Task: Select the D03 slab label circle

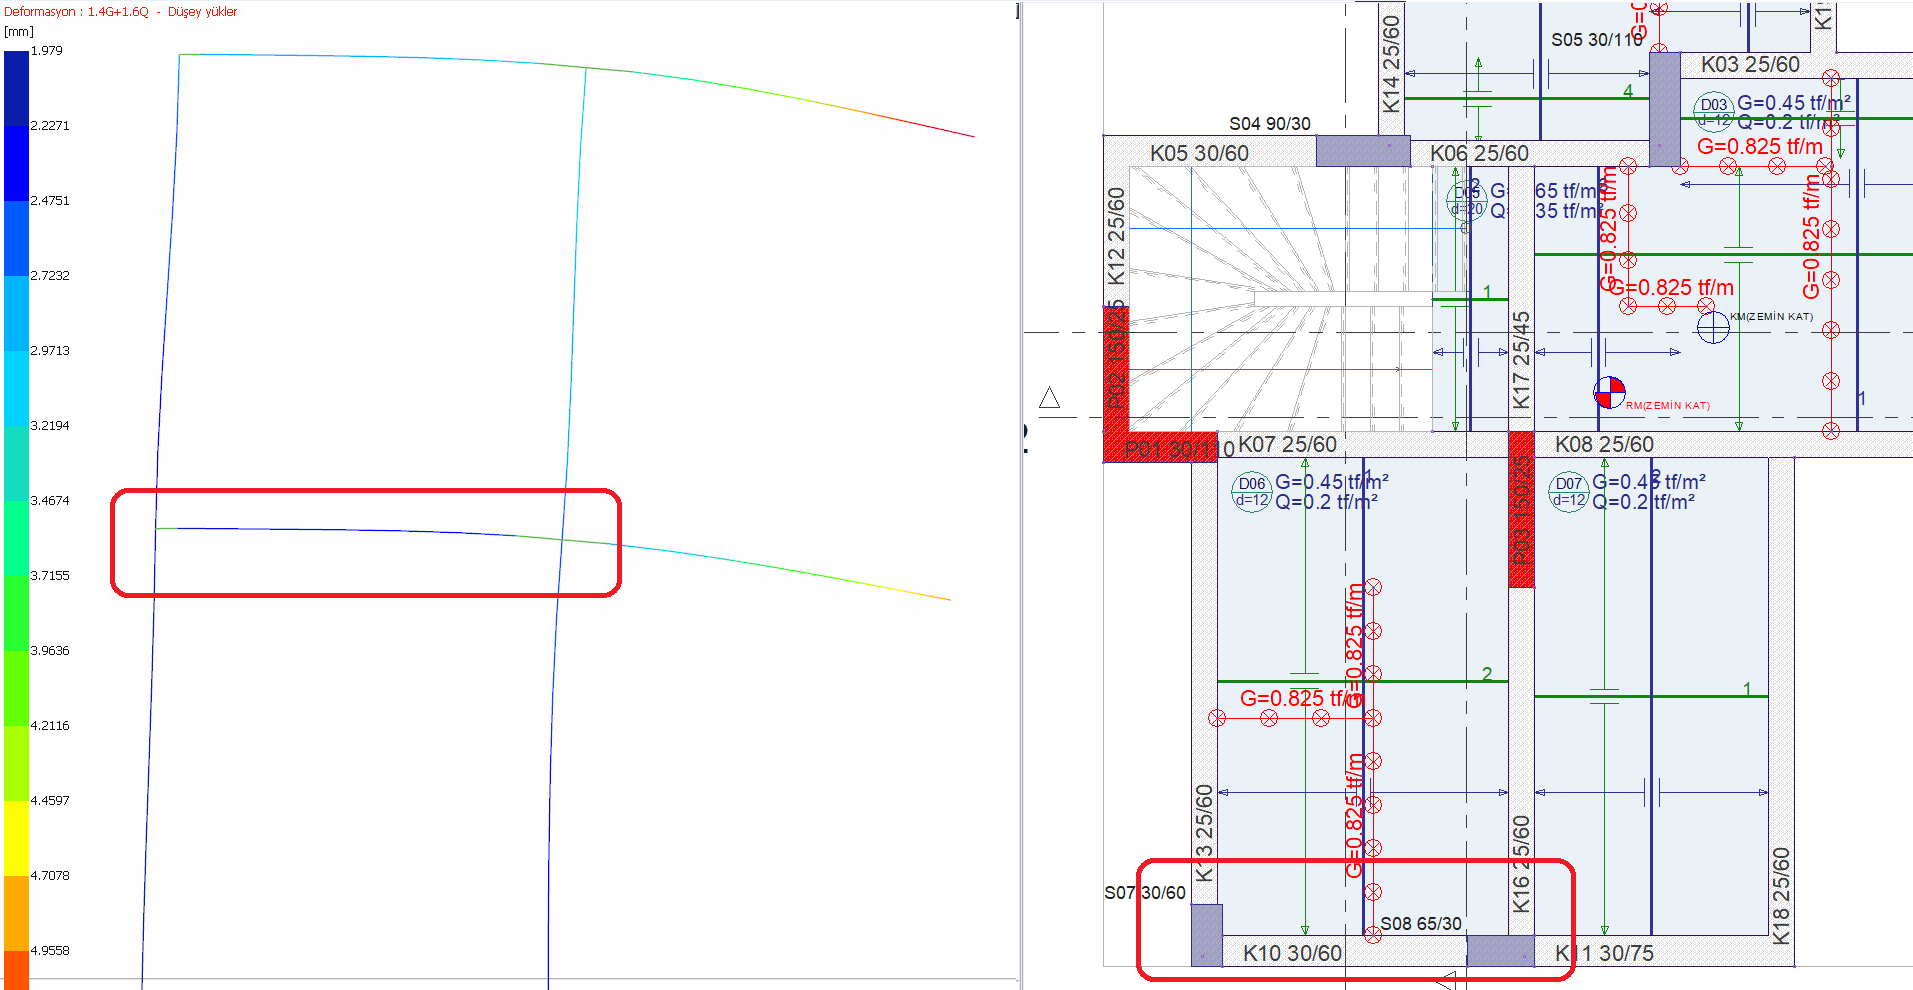Action: (x=1714, y=111)
